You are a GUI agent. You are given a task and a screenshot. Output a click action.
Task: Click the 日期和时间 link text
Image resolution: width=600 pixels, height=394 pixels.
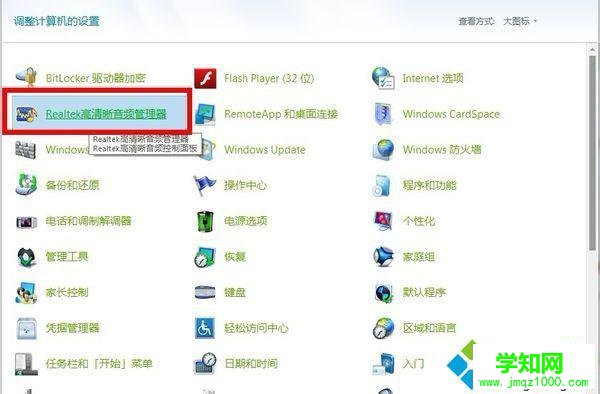click(x=251, y=363)
